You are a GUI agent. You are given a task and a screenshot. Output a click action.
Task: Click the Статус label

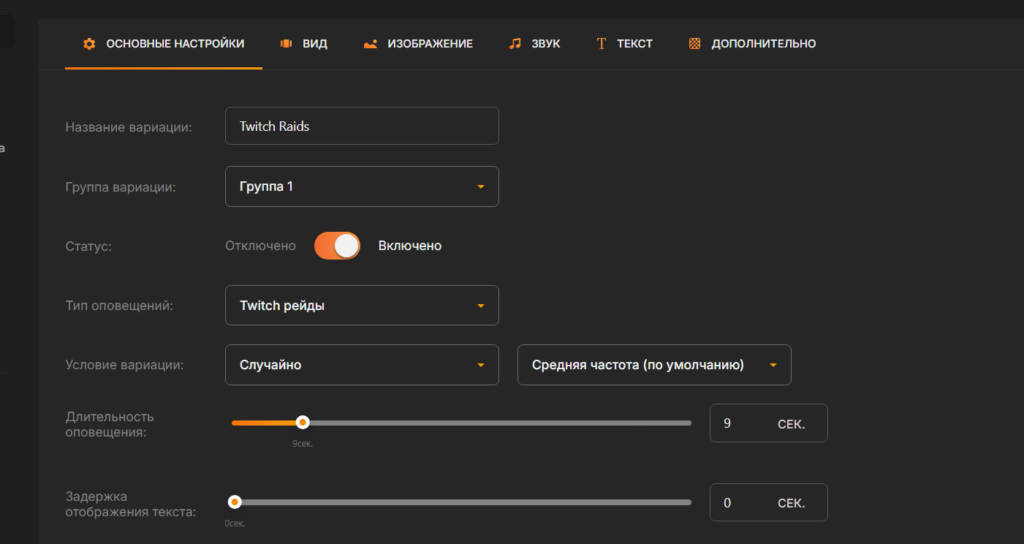click(x=89, y=247)
